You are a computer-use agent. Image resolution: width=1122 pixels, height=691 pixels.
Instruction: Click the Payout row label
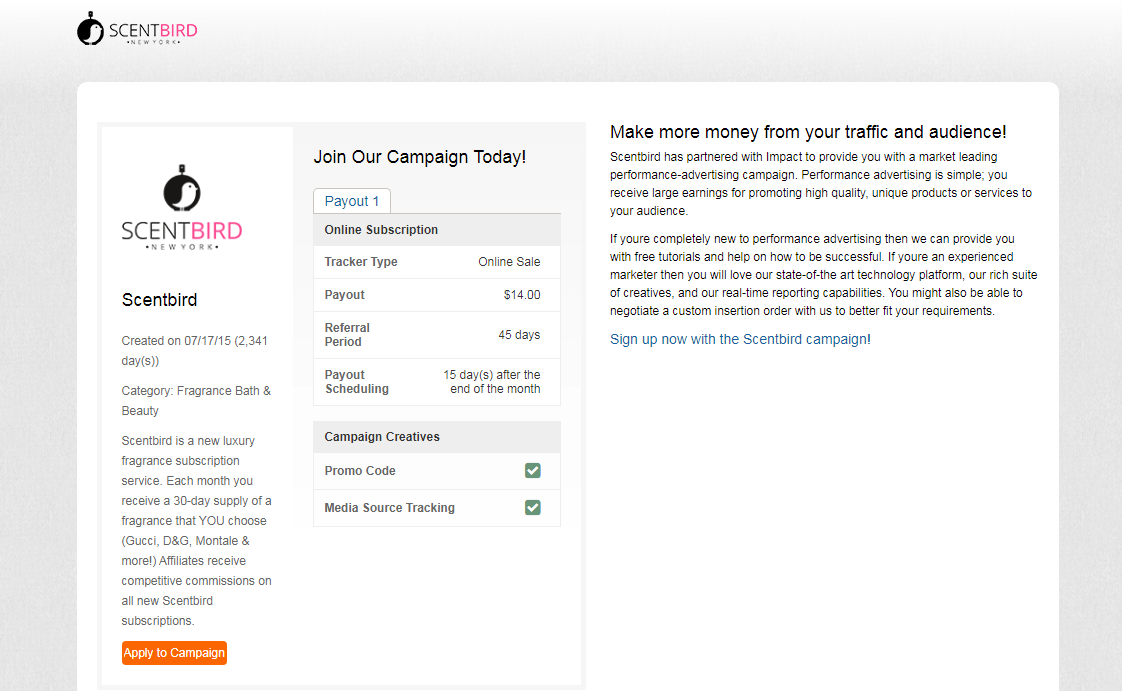click(344, 295)
